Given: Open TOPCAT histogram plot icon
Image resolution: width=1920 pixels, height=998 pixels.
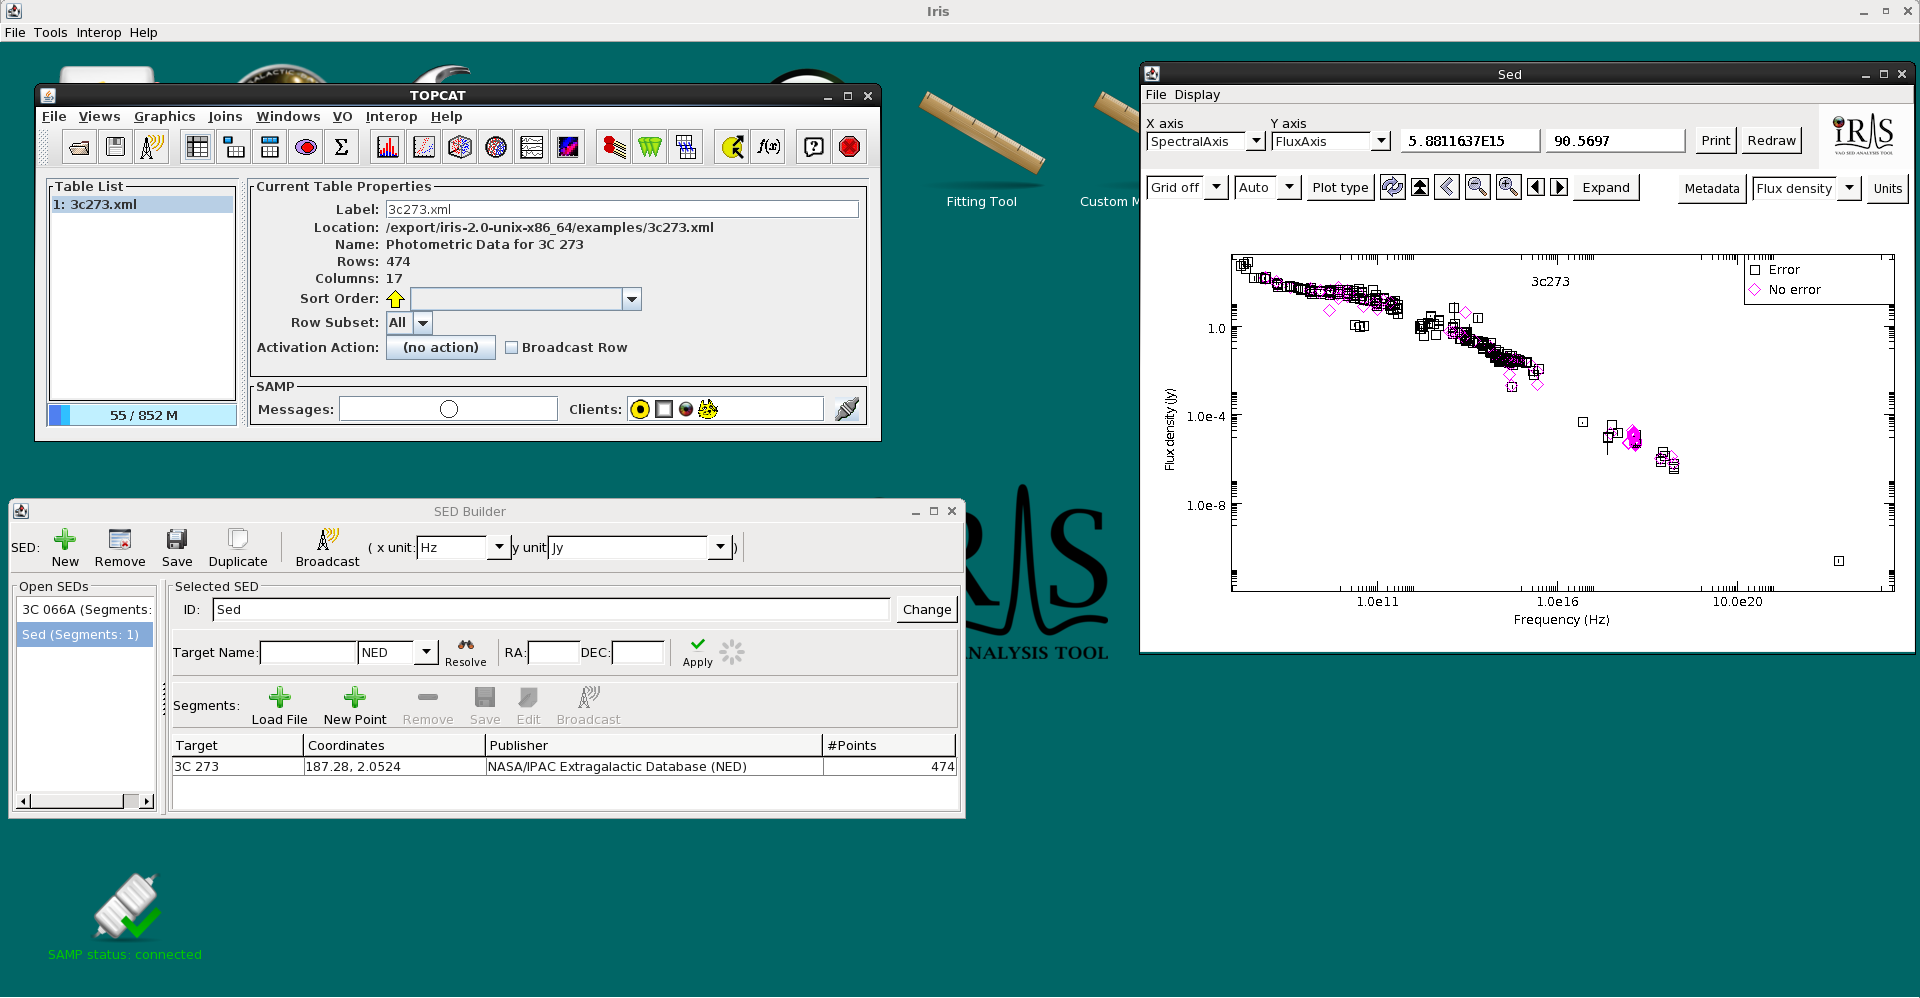Looking at the screenshot, I should (x=387, y=147).
